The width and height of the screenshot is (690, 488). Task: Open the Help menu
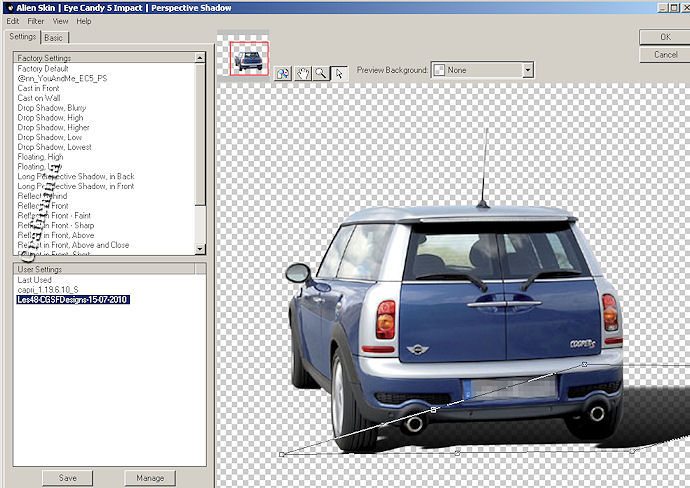pos(84,21)
